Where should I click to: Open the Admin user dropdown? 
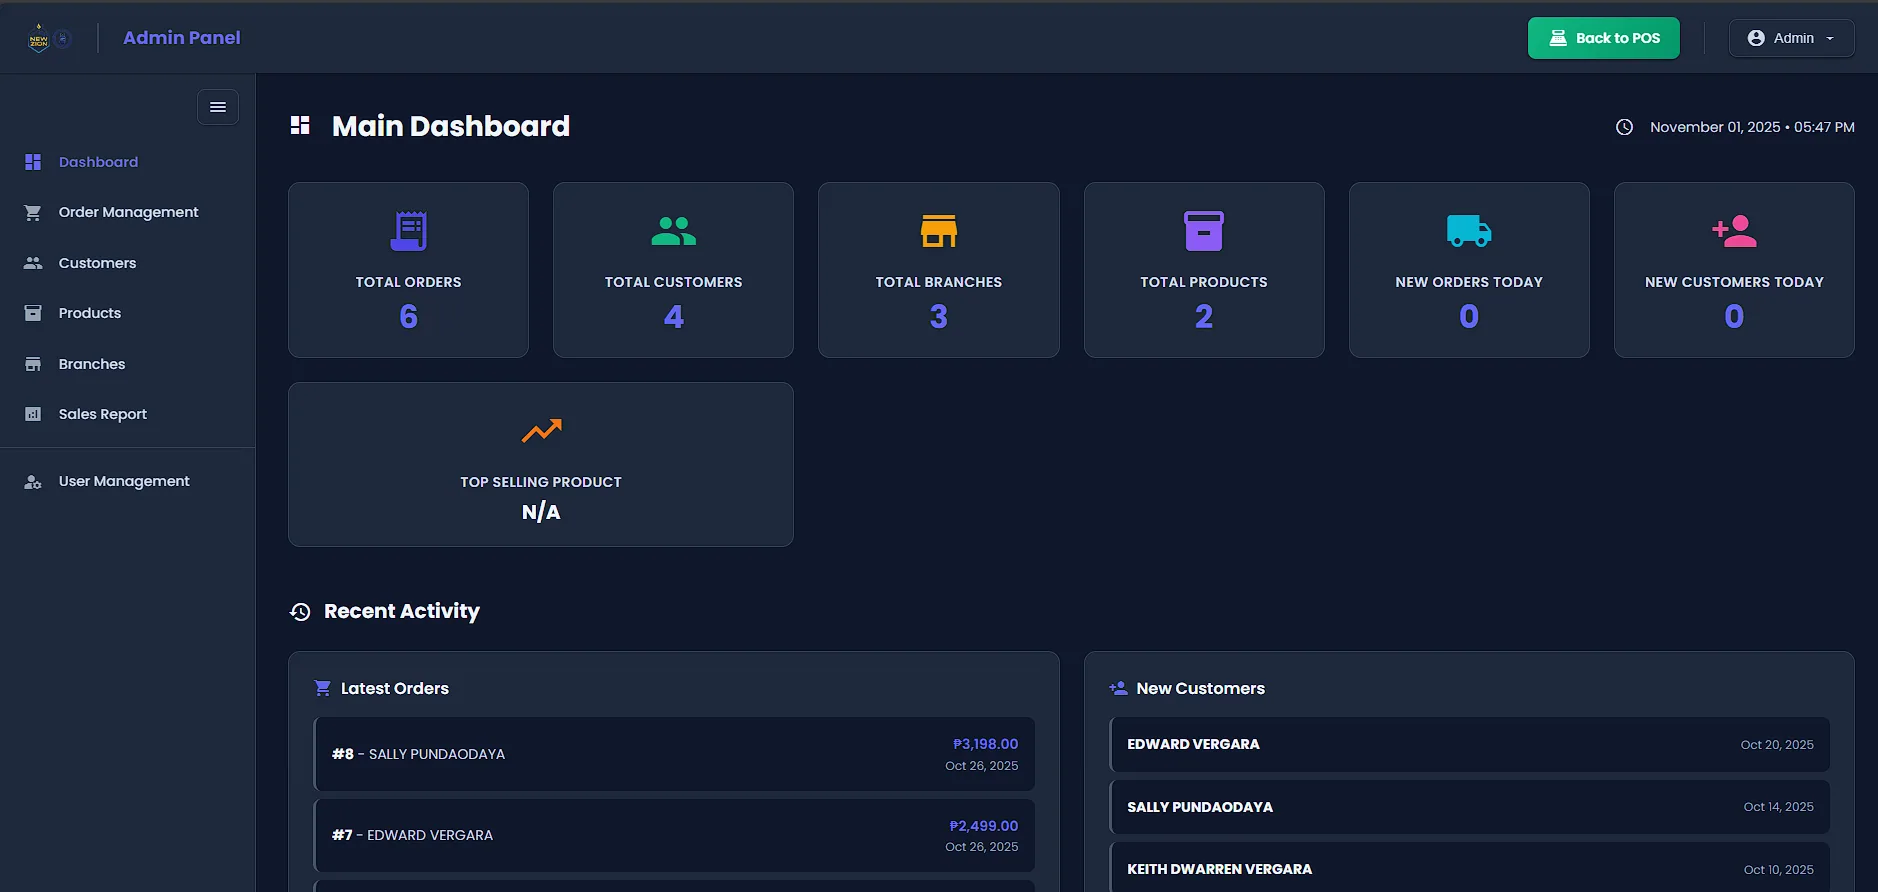coord(1791,38)
